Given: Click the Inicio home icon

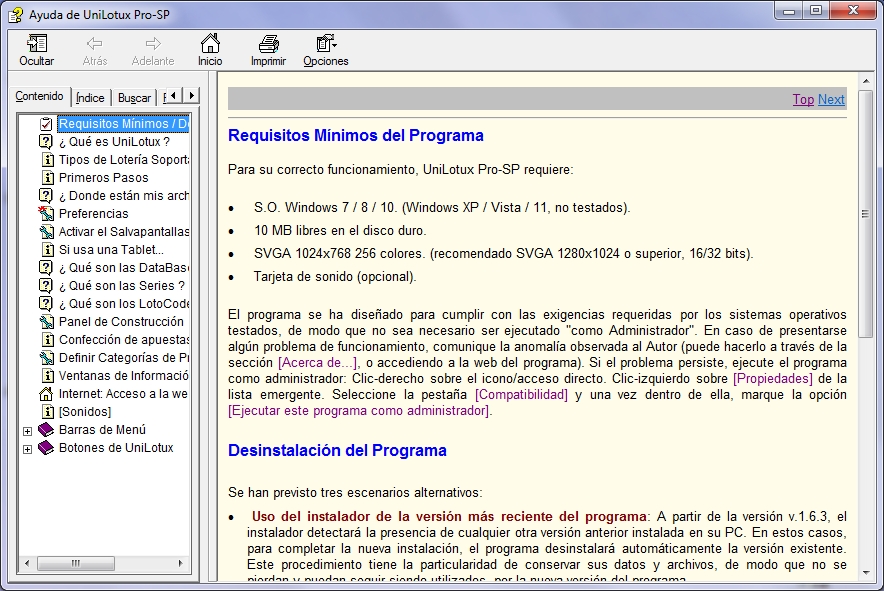Looking at the screenshot, I should click(210, 44).
